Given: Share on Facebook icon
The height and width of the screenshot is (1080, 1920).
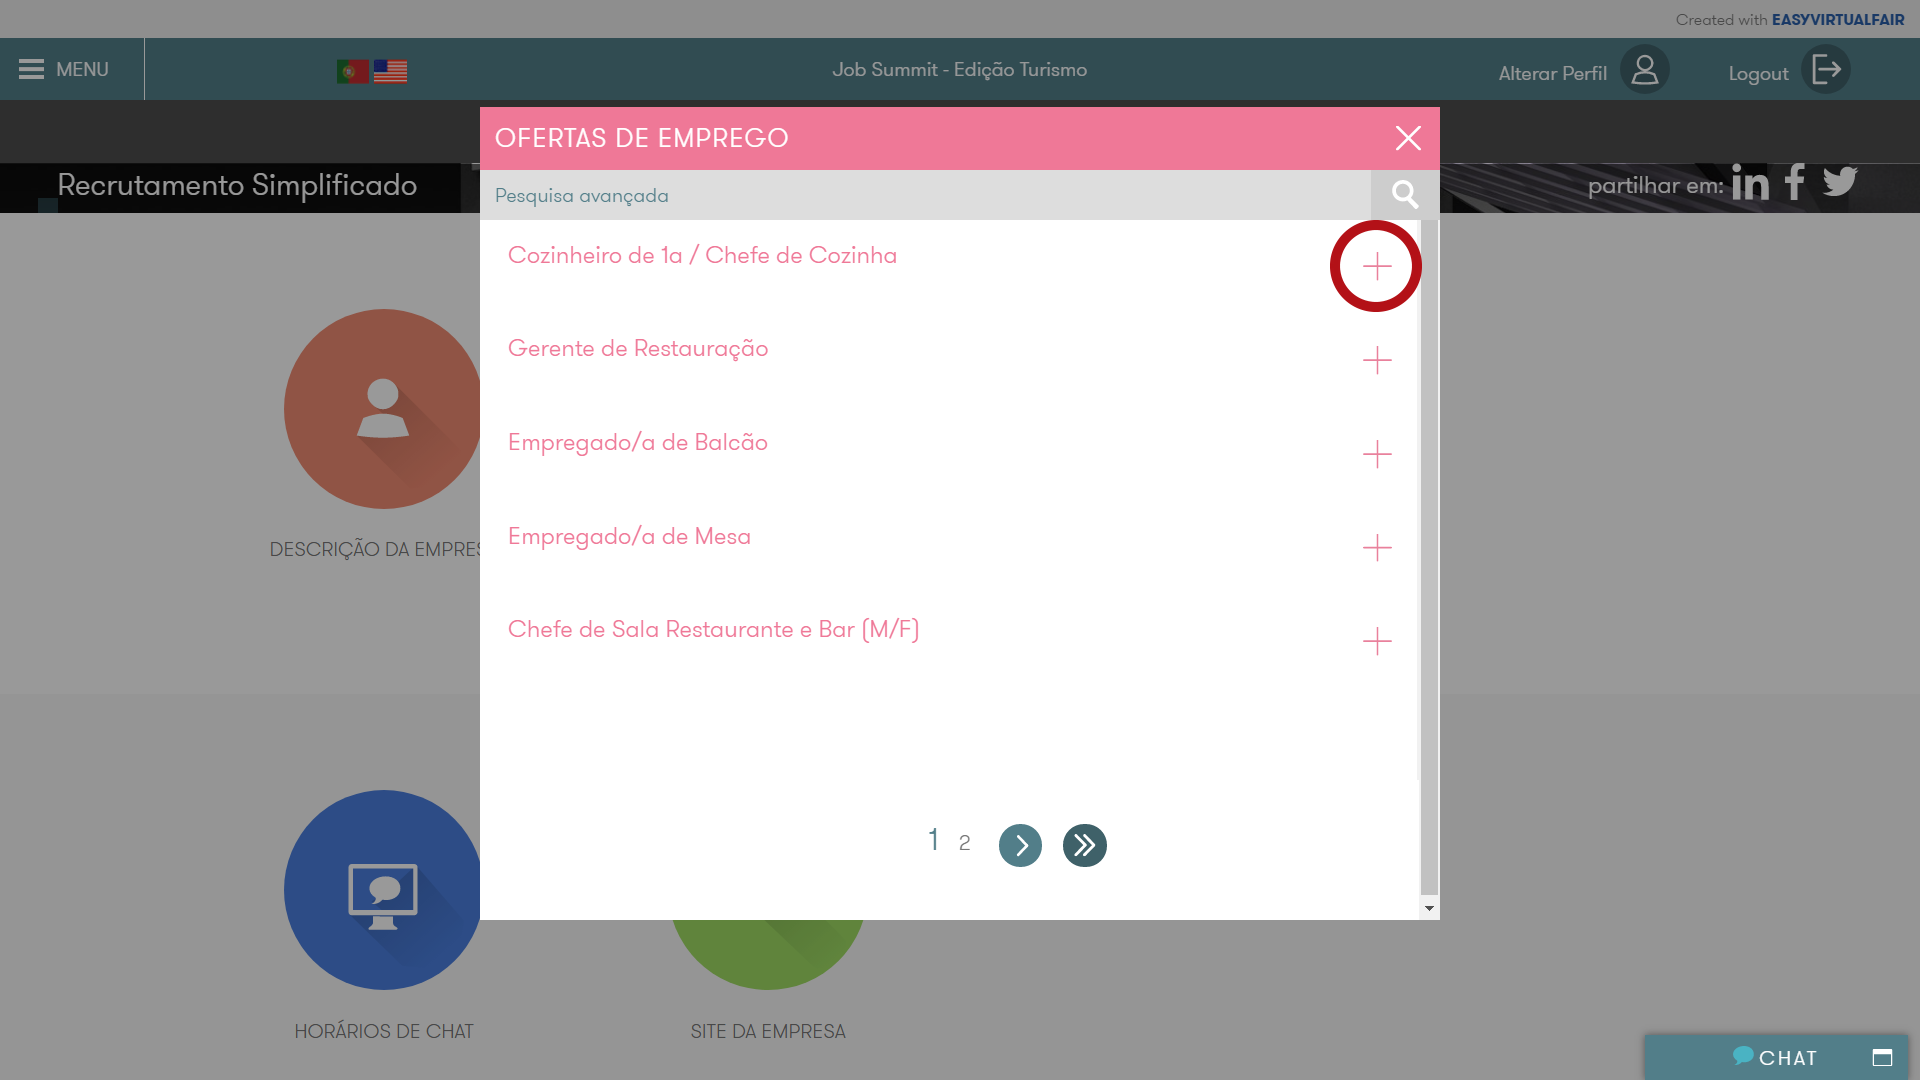Looking at the screenshot, I should pyautogui.click(x=1795, y=182).
